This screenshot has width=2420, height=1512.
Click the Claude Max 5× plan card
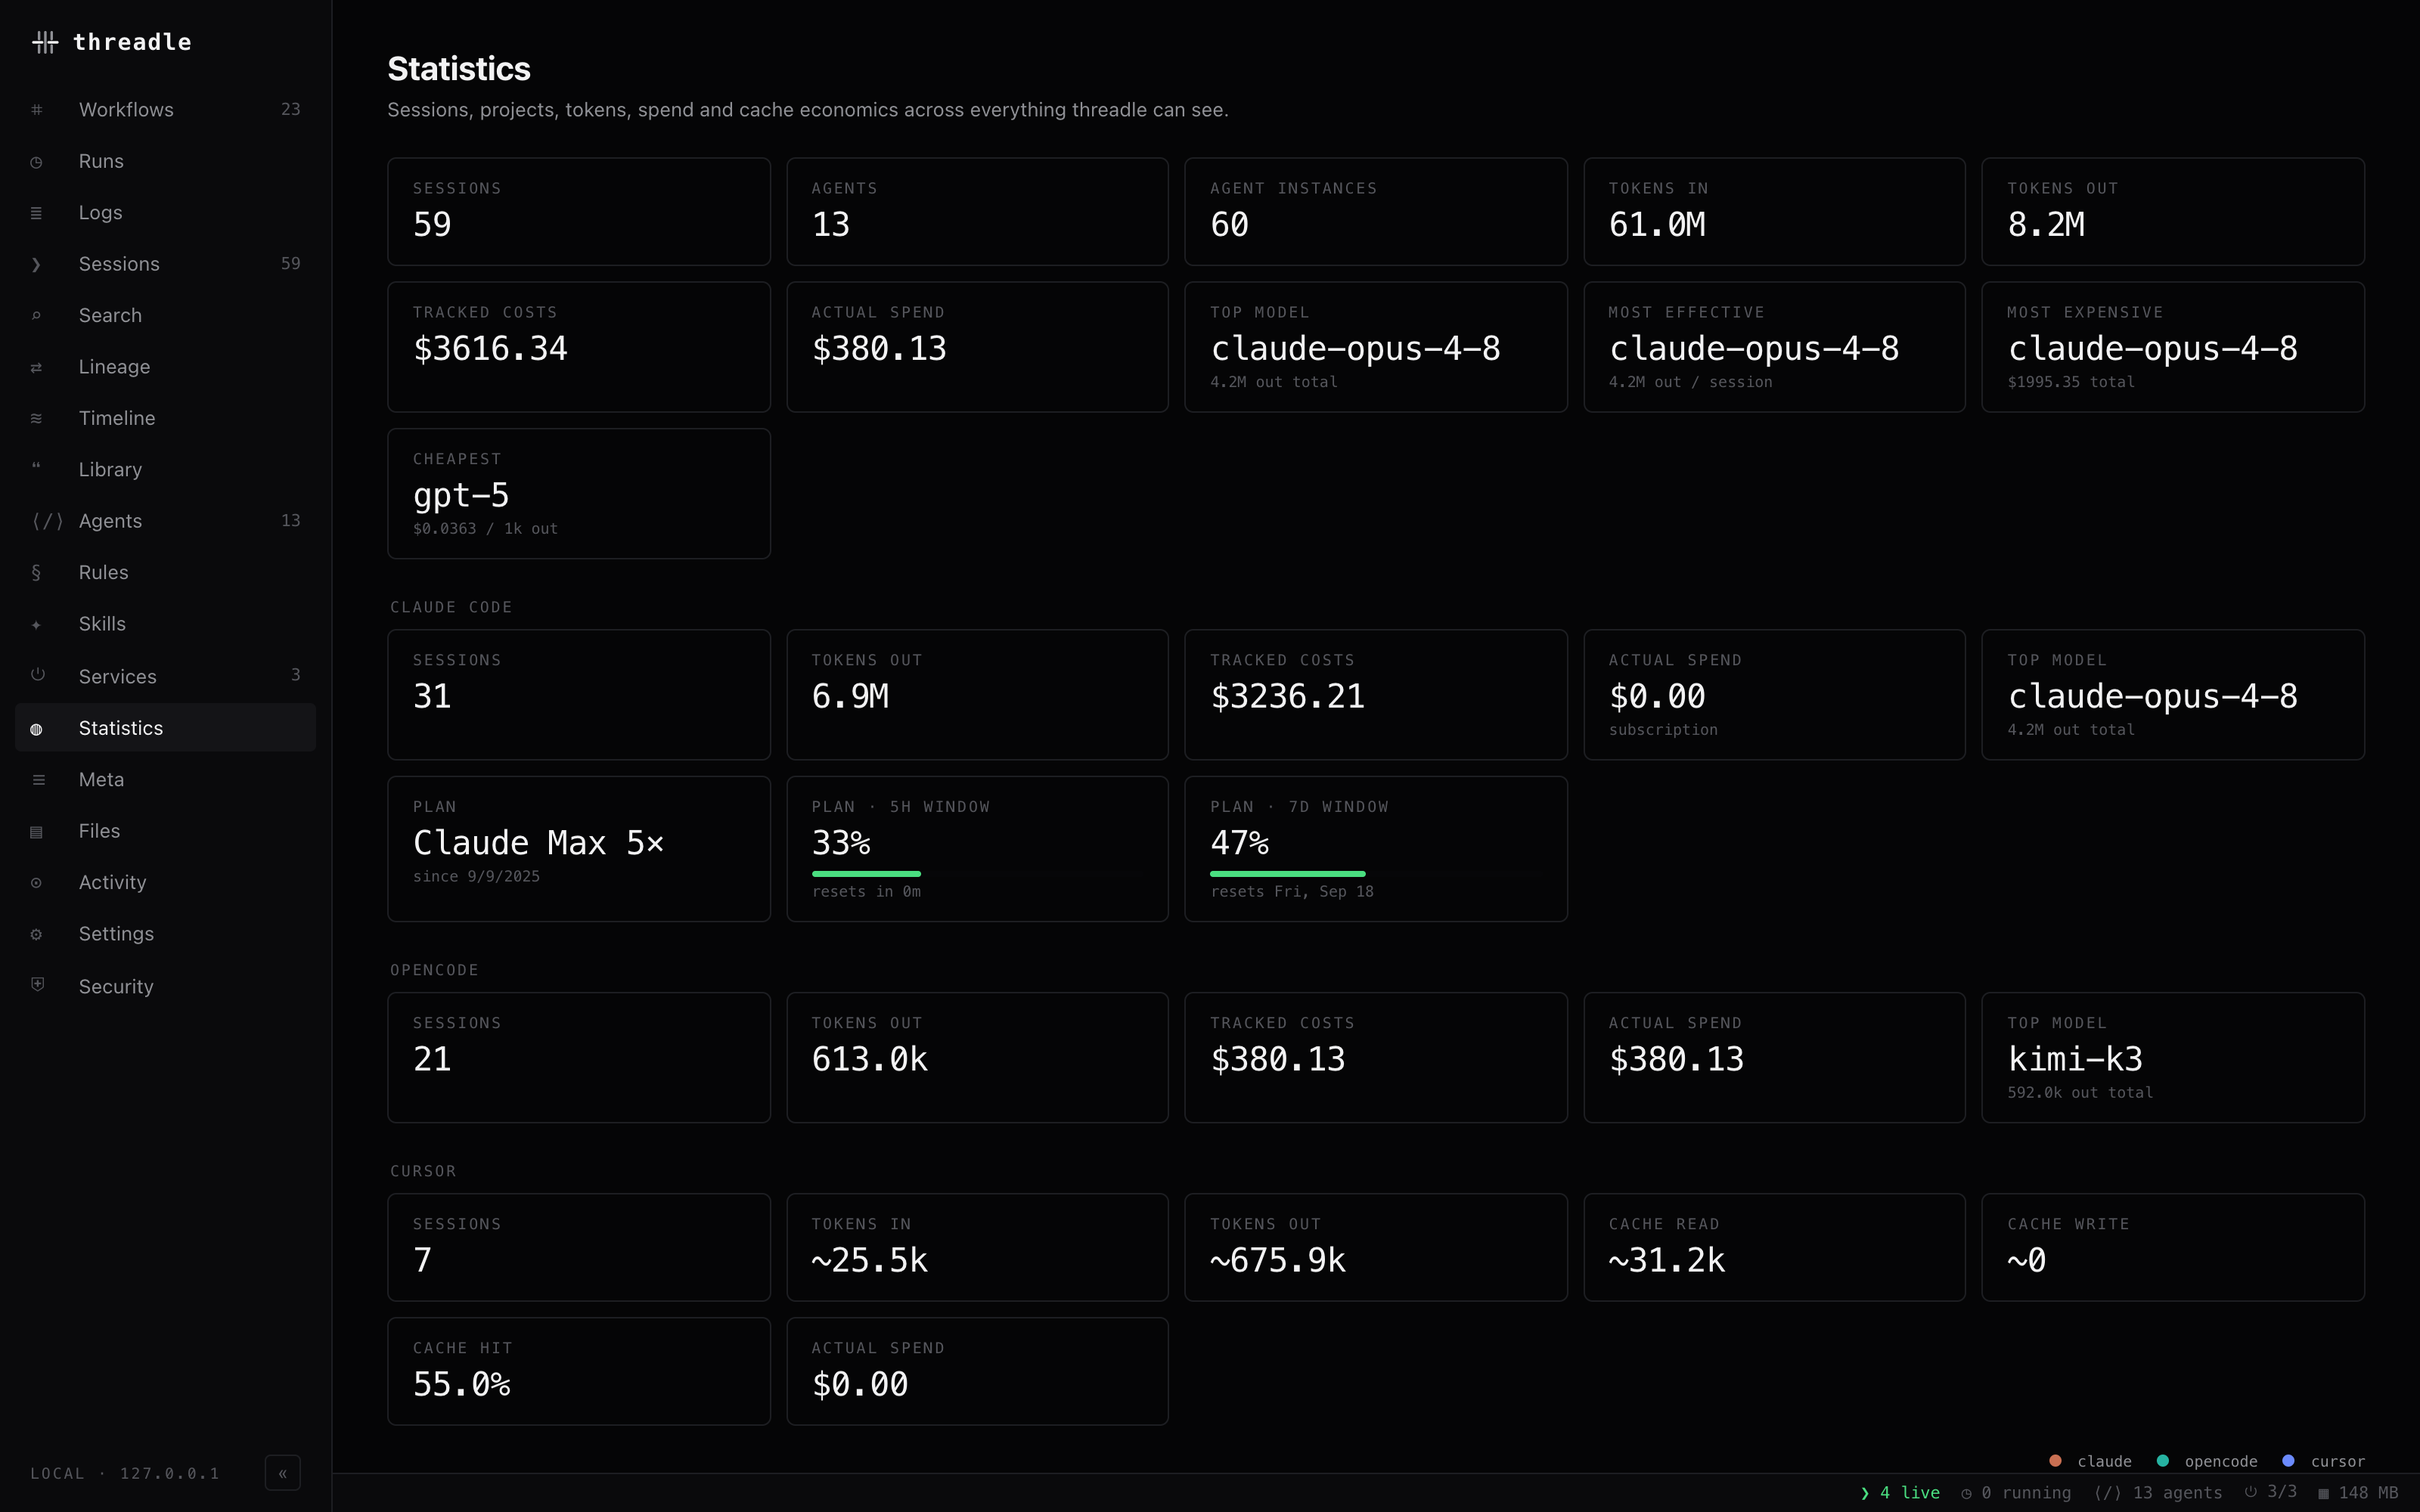tap(579, 849)
